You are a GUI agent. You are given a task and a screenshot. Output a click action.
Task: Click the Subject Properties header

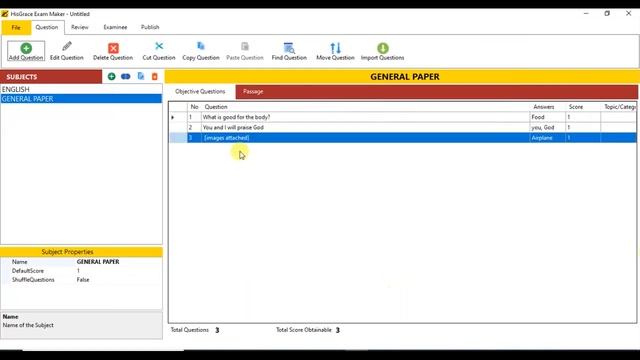(81, 252)
